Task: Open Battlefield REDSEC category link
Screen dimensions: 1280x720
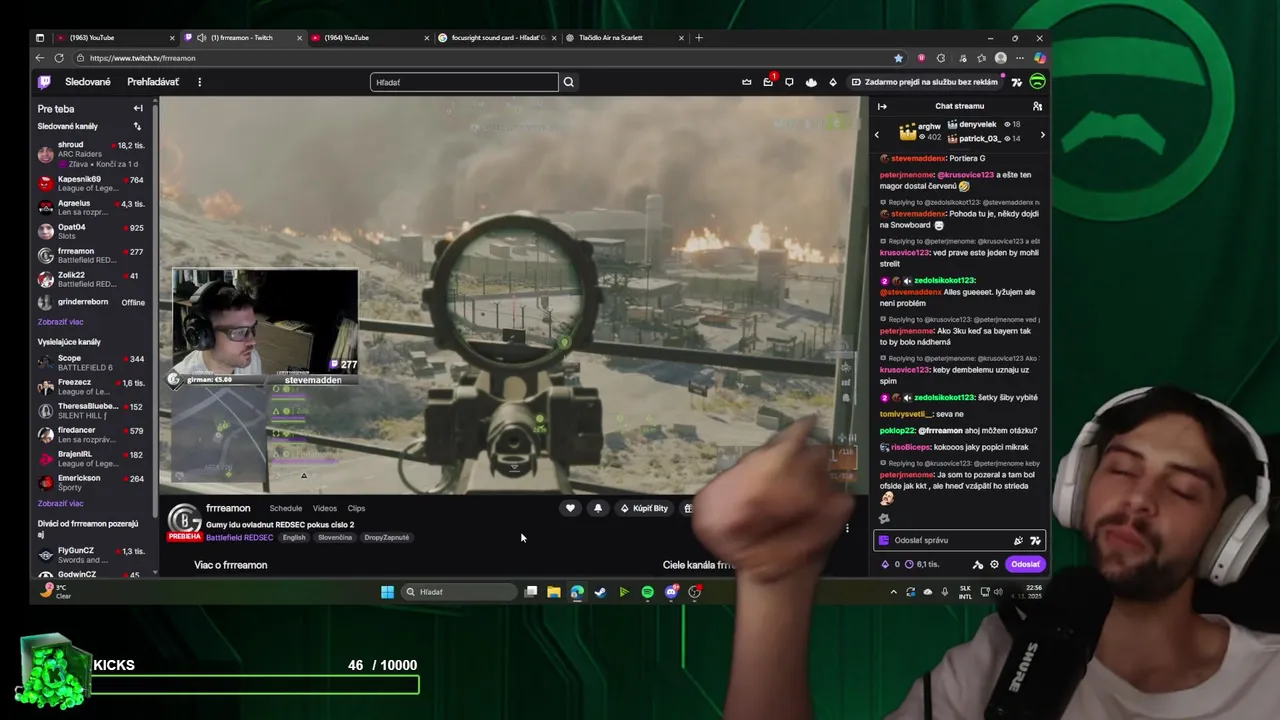Action: (239, 537)
